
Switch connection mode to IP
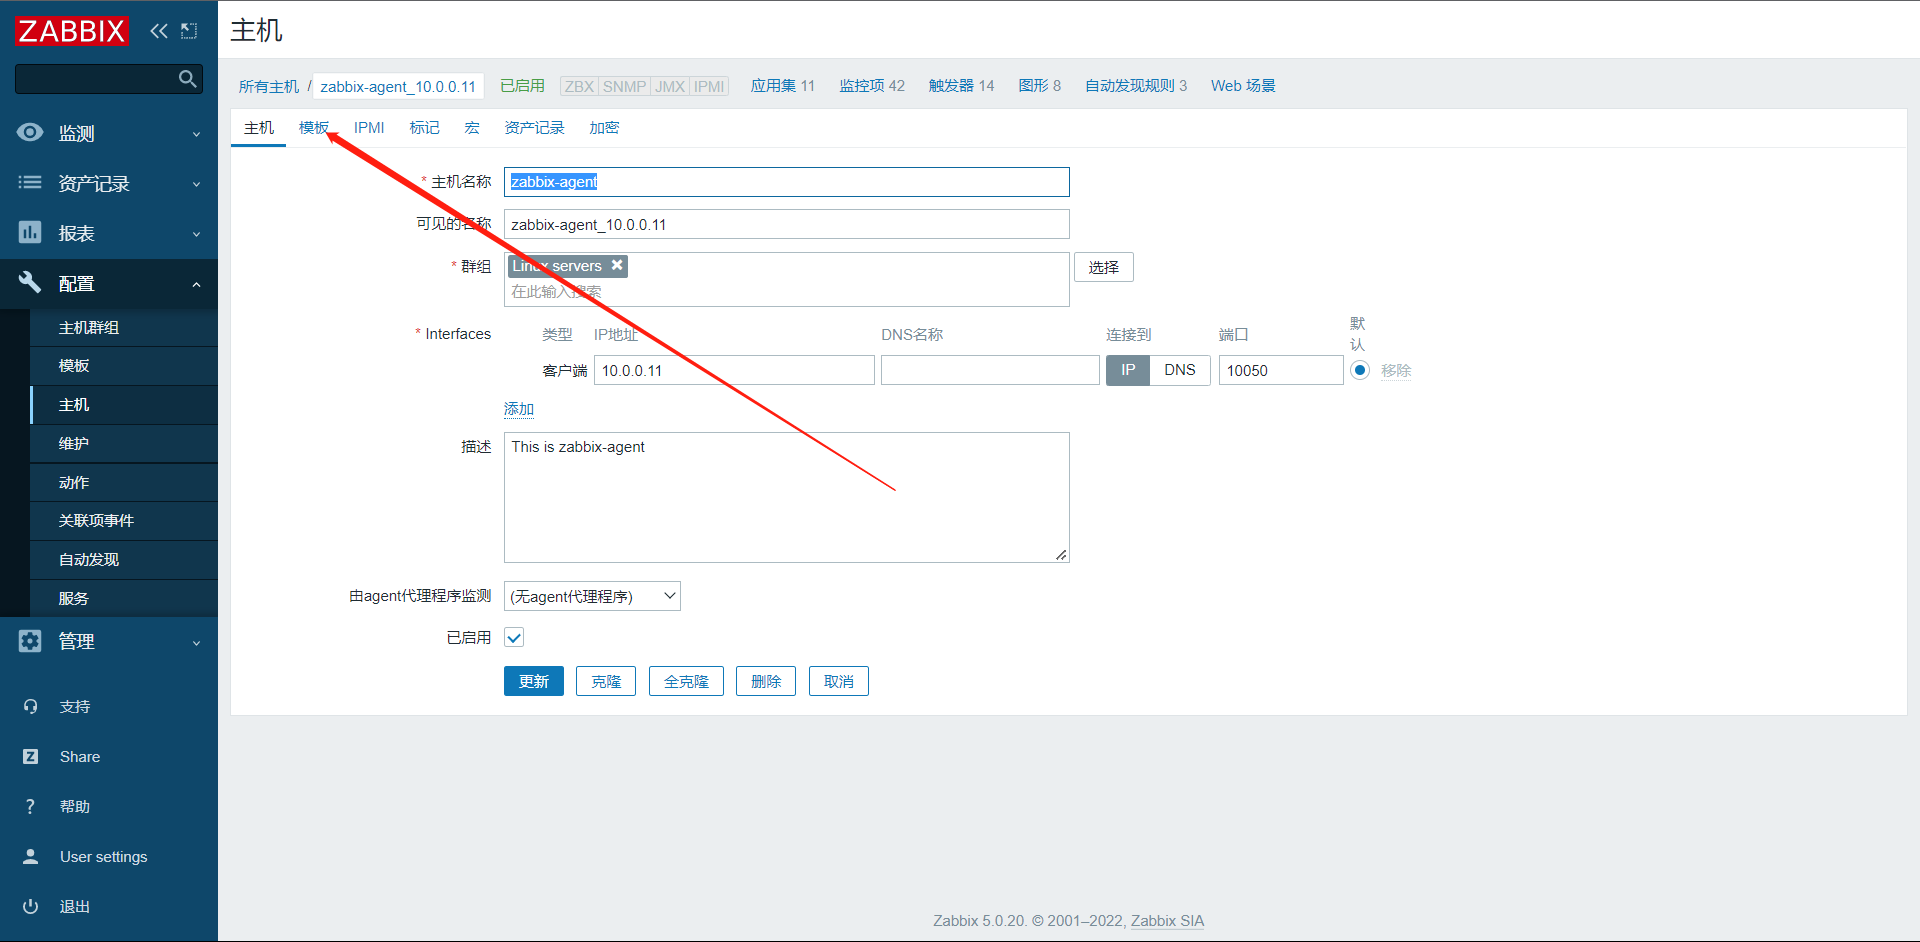pyautogui.click(x=1128, y=370)
